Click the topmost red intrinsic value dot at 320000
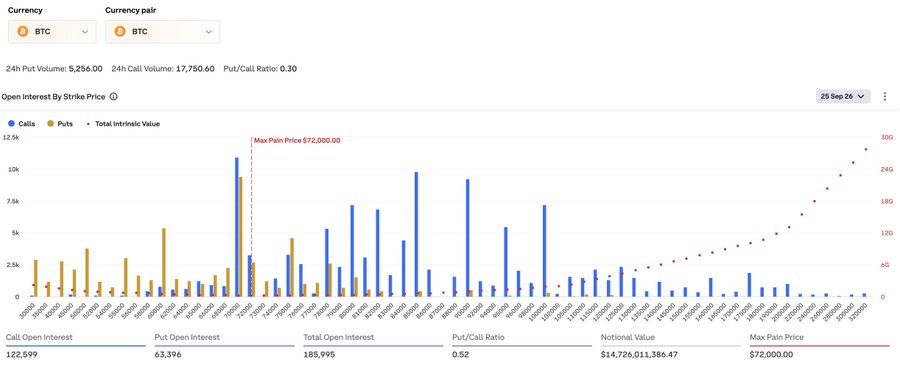 pyautogui.click(x=866, y=149)
